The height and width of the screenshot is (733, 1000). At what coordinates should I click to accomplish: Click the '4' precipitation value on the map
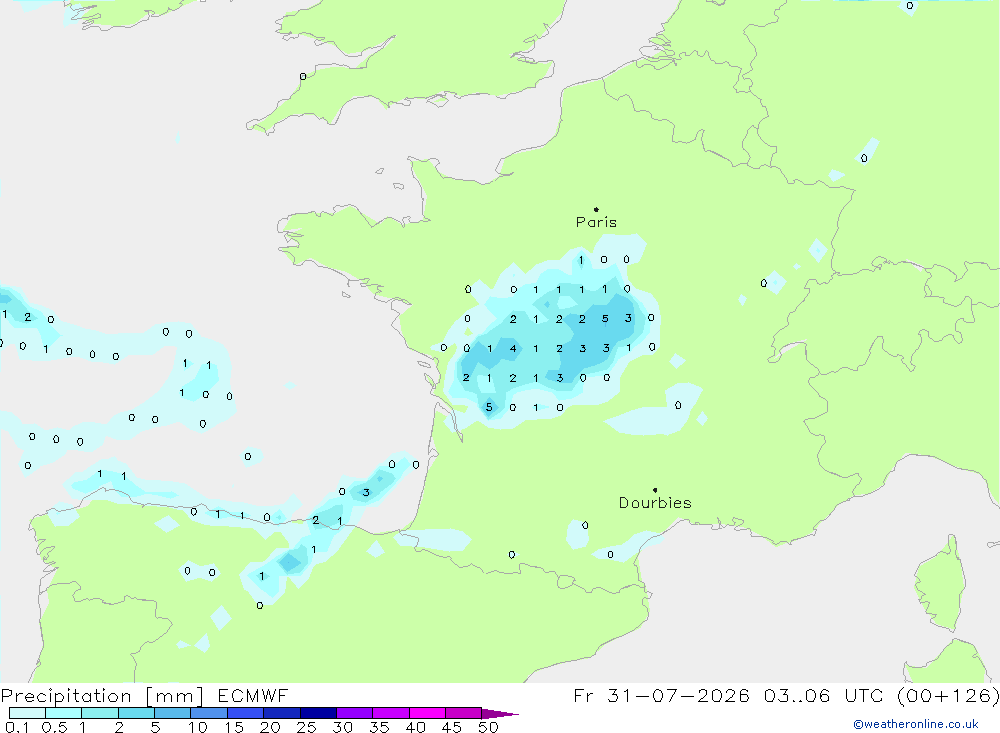click(x=513, y=348)
